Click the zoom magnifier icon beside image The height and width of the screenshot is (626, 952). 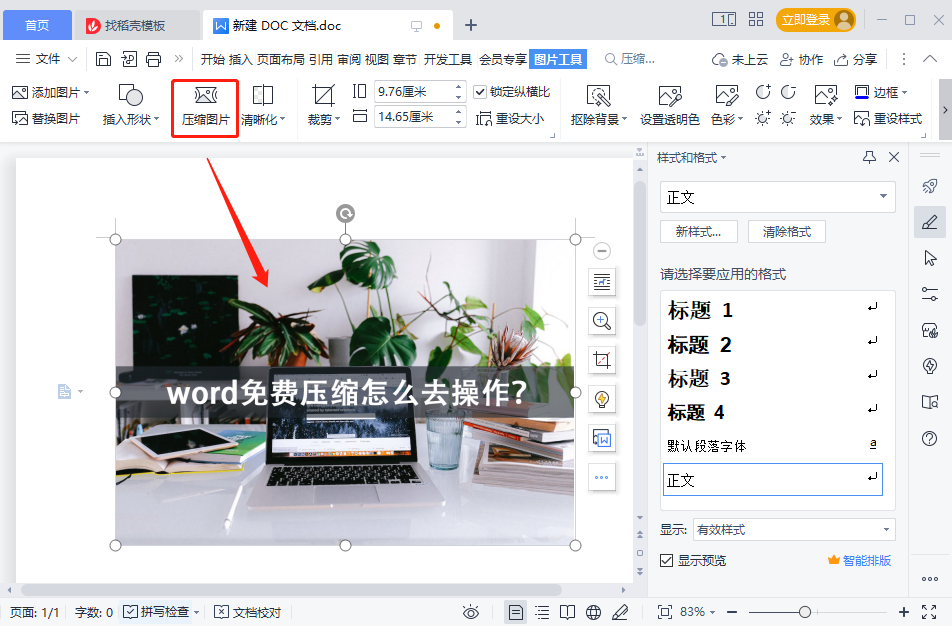pyautogui.click(x=602, y=321)
